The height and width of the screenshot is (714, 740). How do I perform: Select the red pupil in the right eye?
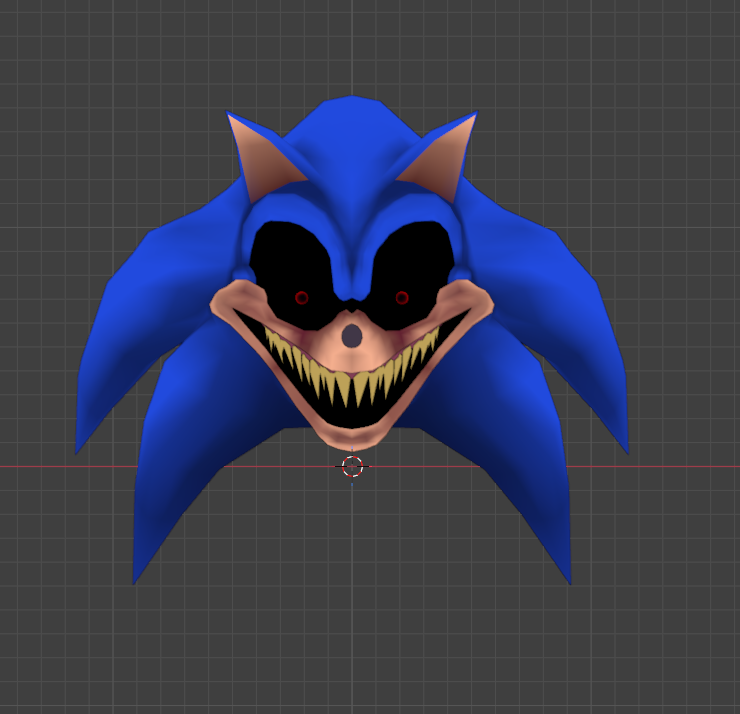(x=402, y=297)
